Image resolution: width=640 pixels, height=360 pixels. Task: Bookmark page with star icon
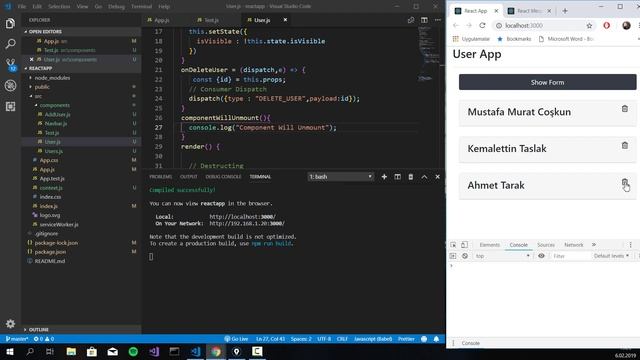[x=589, y=26]
